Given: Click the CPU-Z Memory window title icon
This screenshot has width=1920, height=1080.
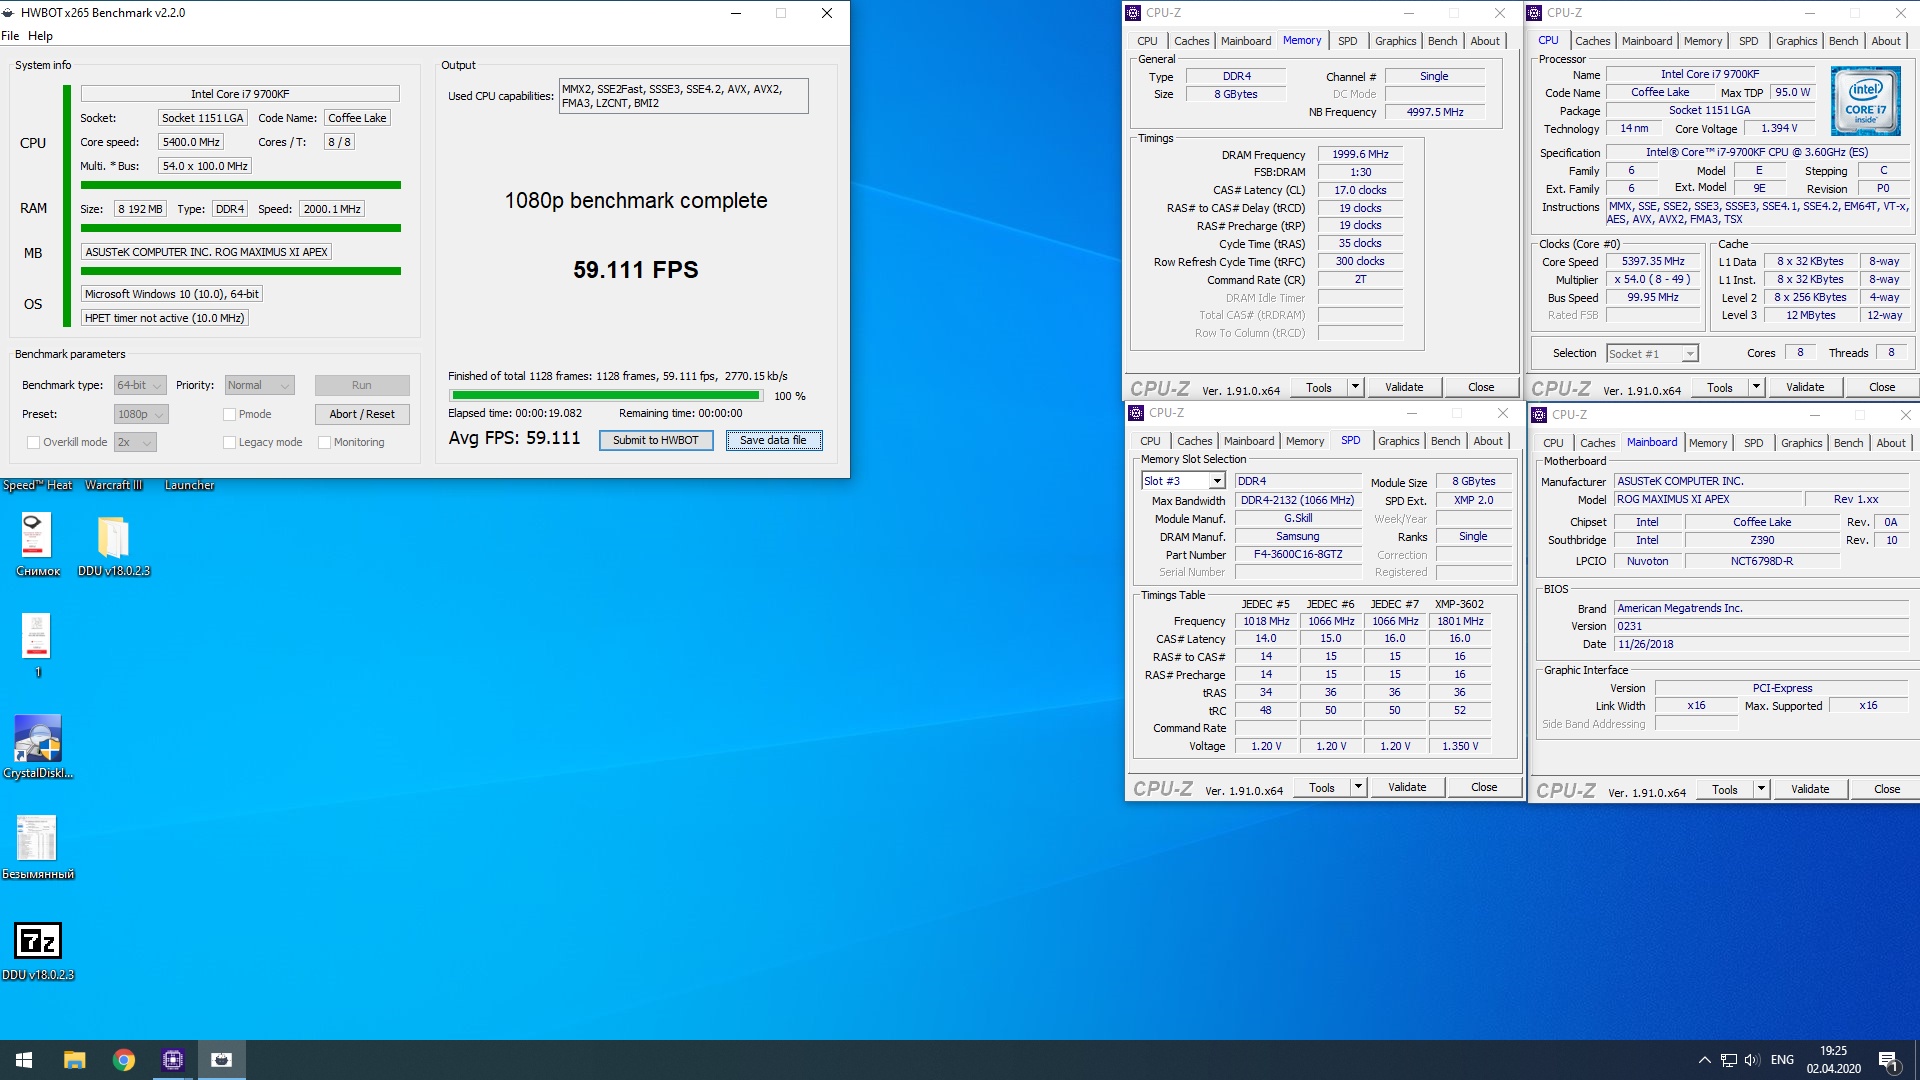Looking at the screenshot, I should [x=1133, y=13].
